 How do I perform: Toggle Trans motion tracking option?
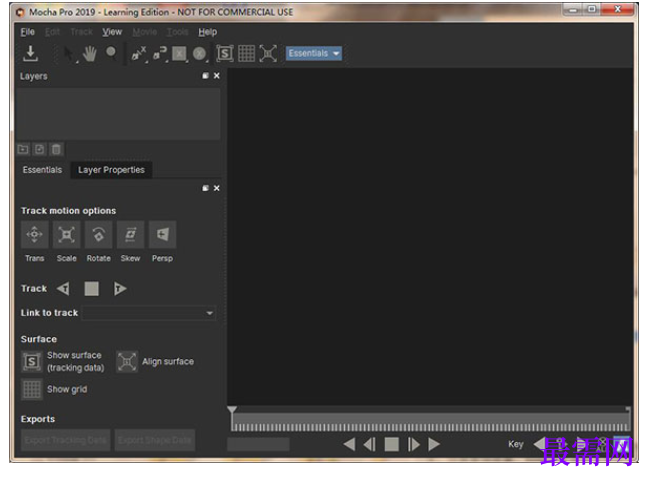[35, 234]
